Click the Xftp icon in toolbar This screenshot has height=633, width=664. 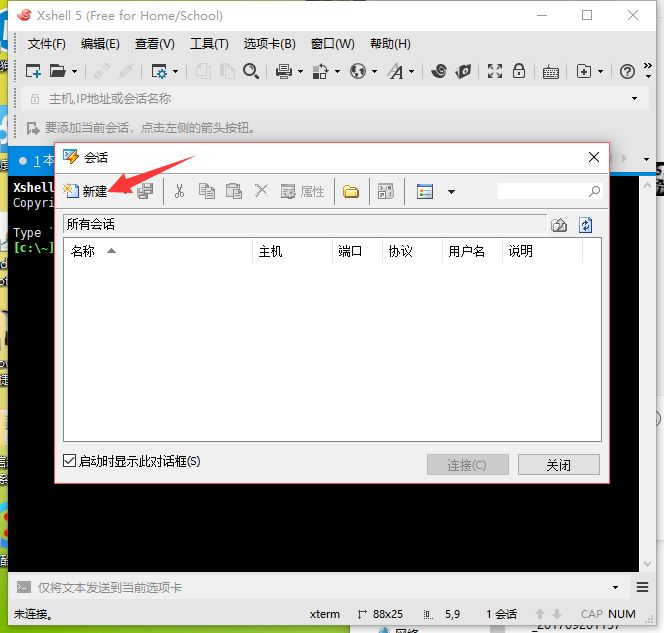pos(463,71)
